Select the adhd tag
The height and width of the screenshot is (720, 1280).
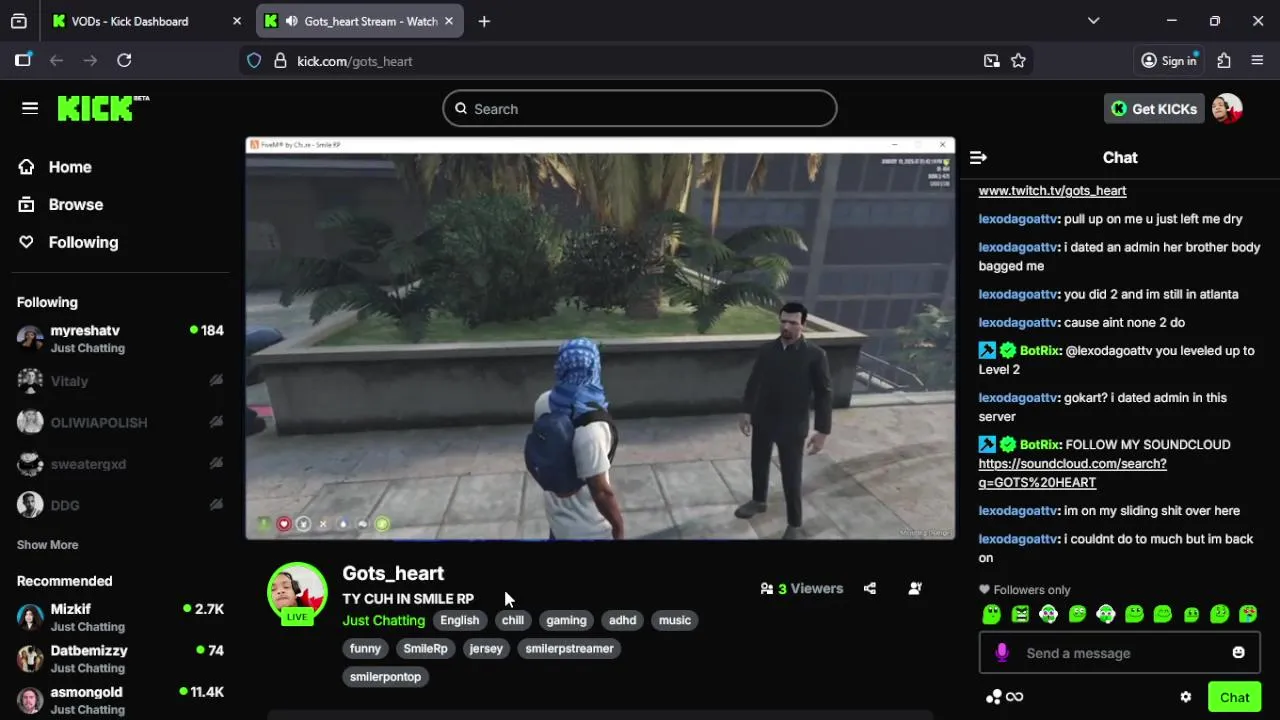point(622,621)
